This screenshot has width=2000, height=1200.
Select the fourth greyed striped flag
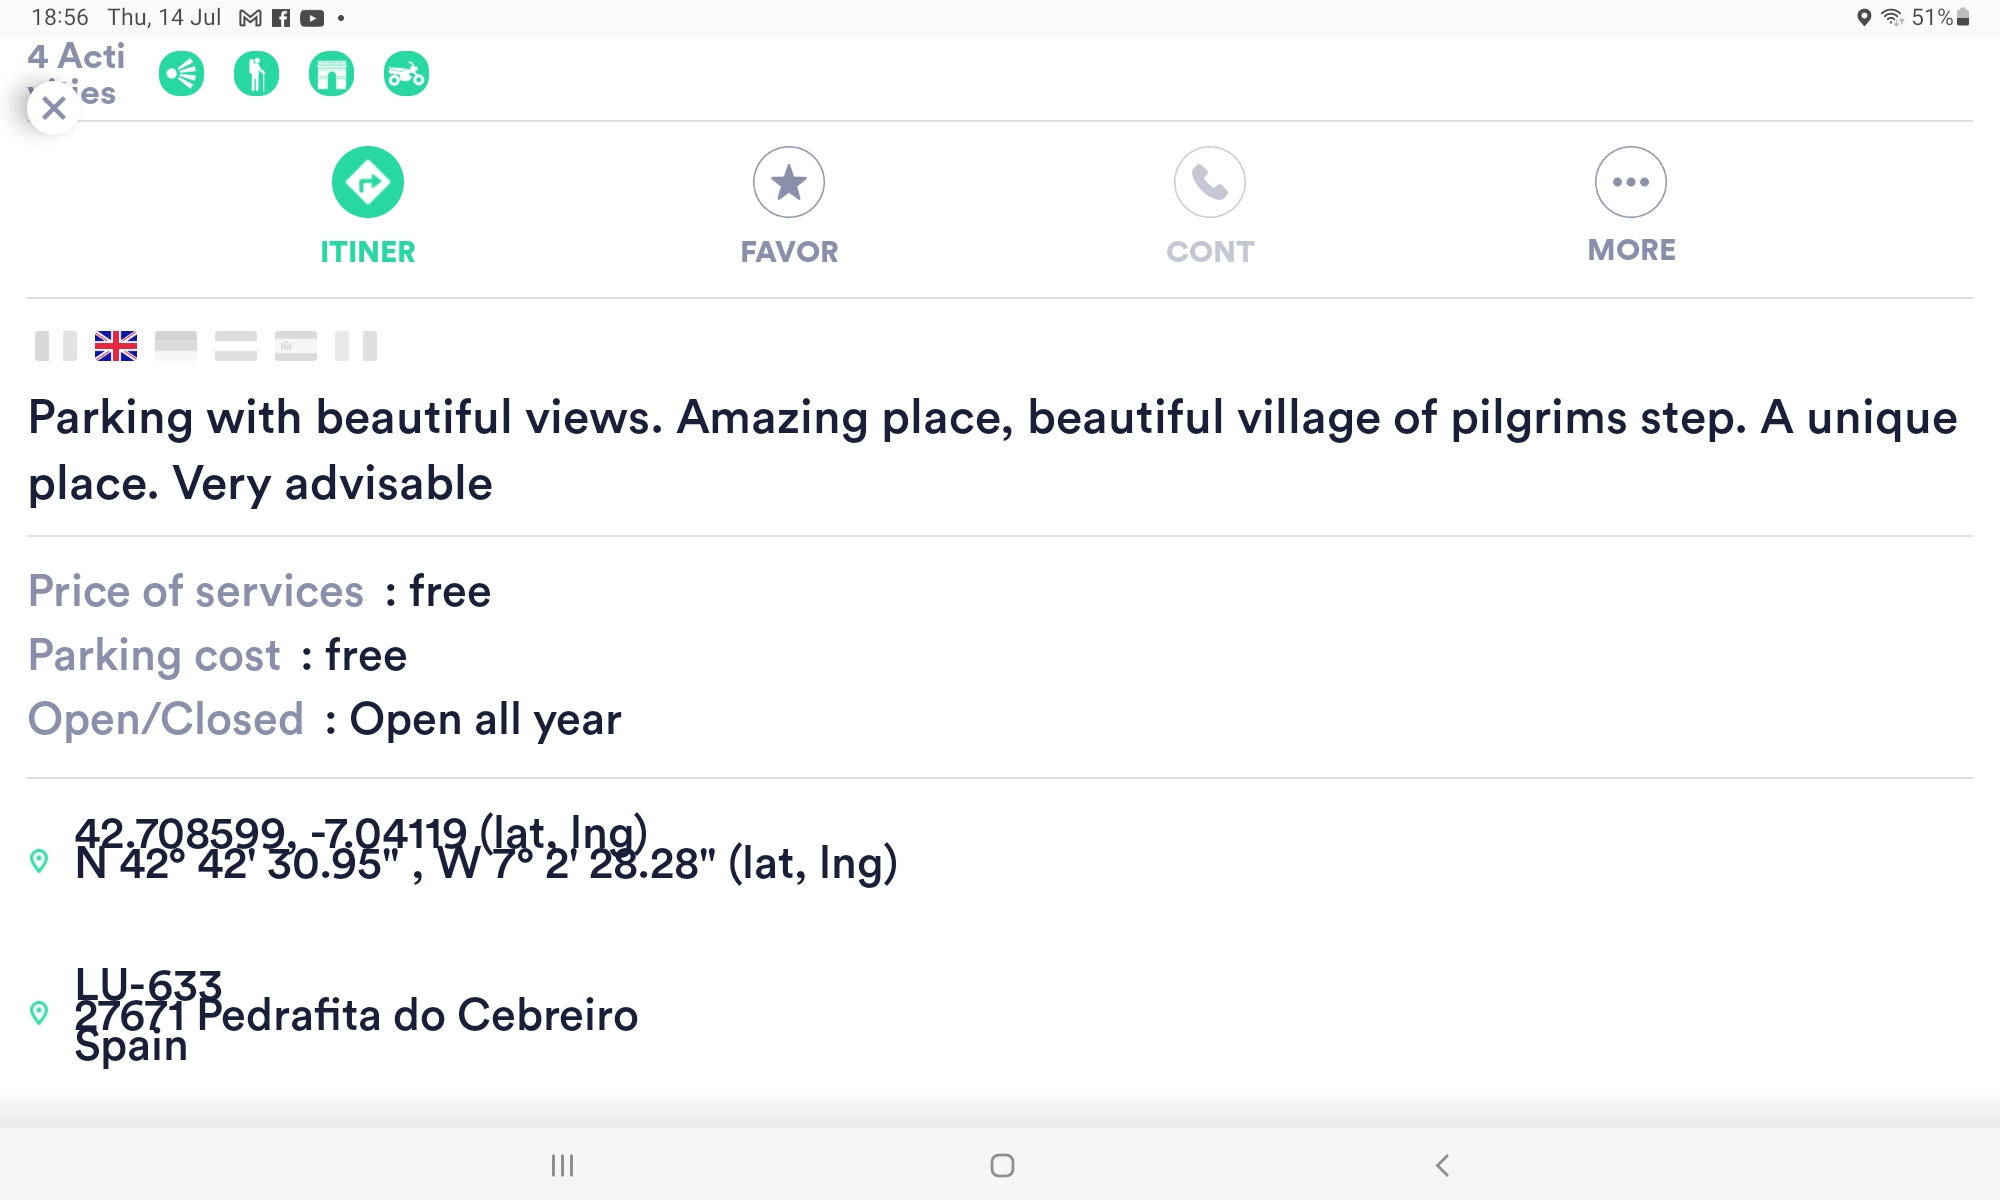(236, 346)
